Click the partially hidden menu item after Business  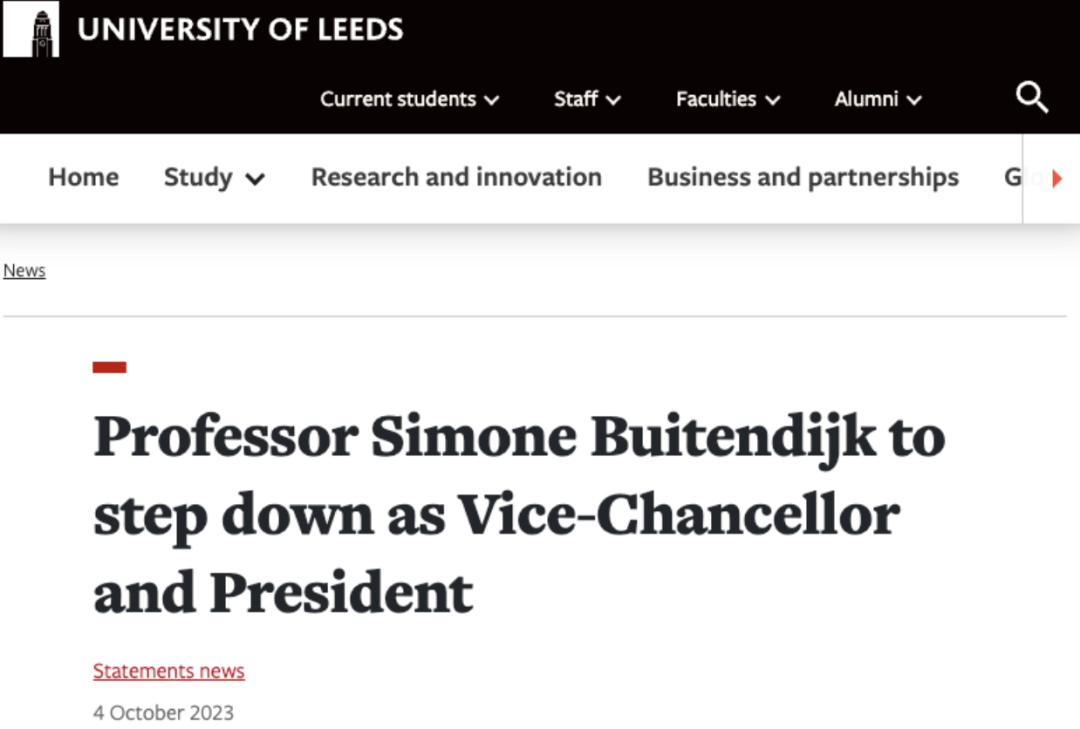[x=1012, y=178]
